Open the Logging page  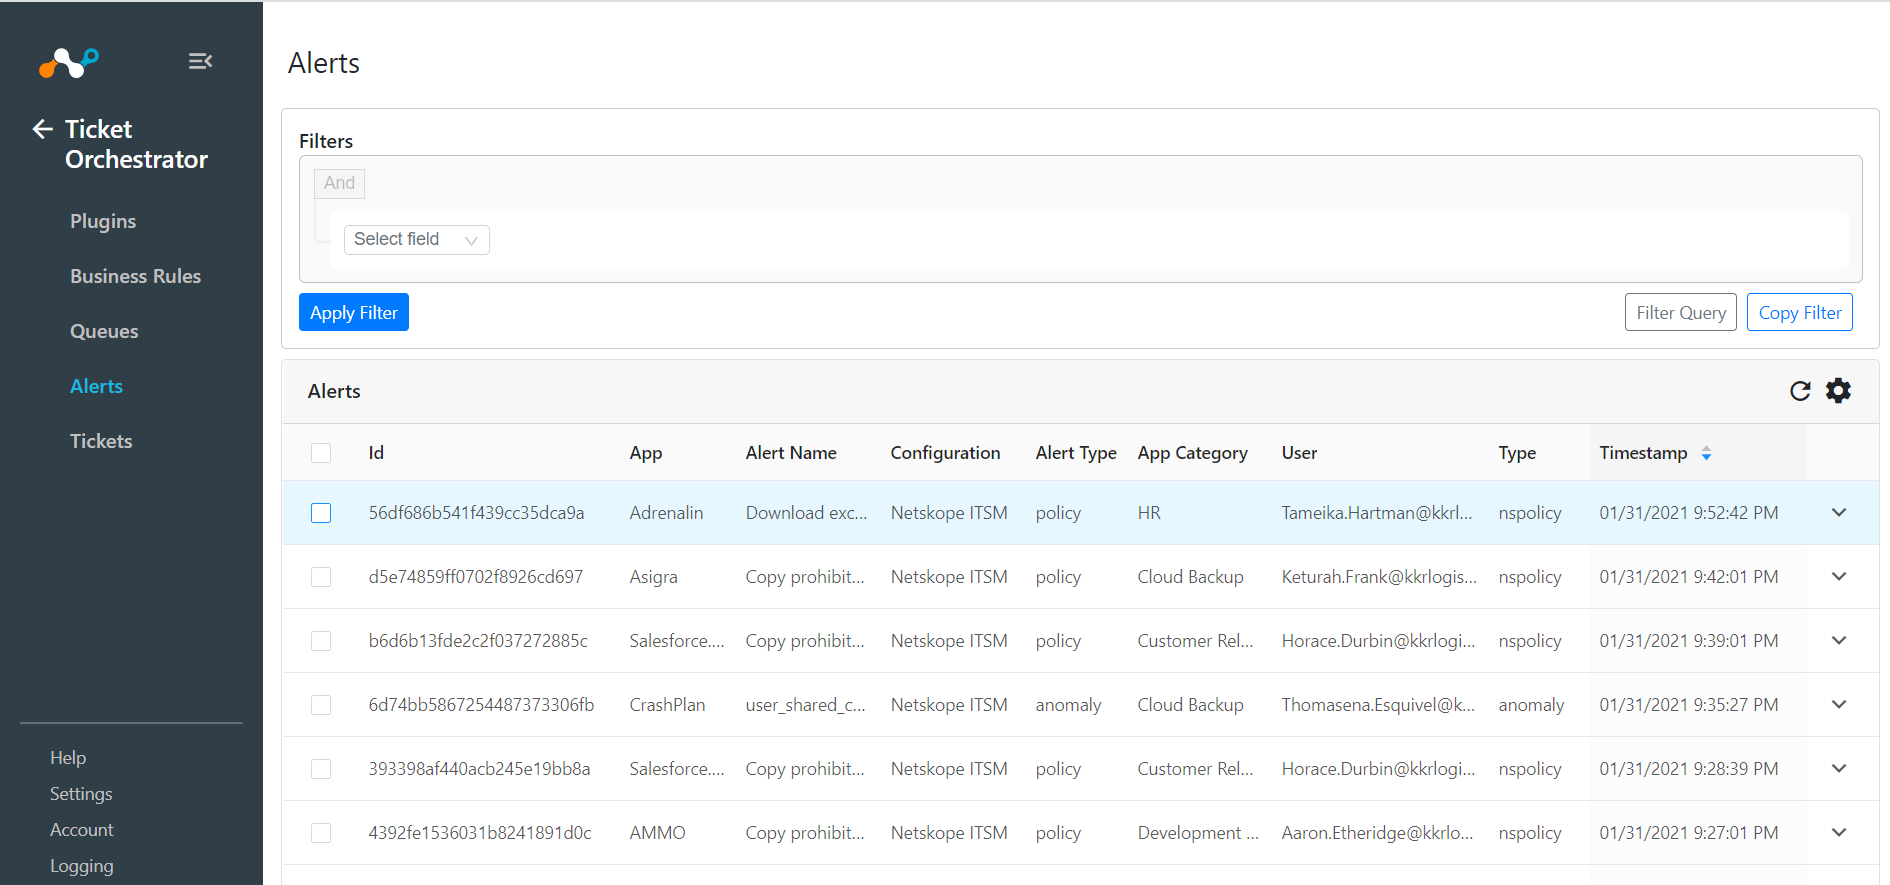coord(82,866)
